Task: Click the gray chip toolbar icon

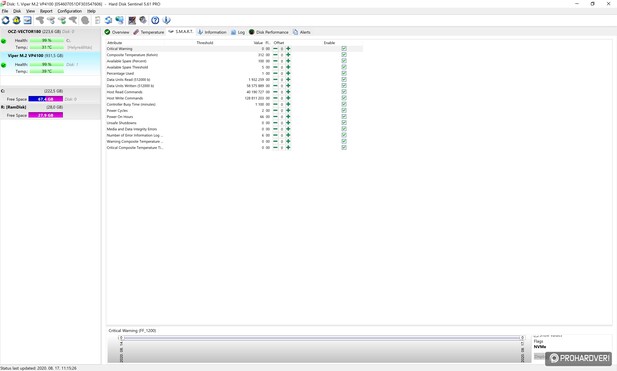Action: (x=143, y=20)
